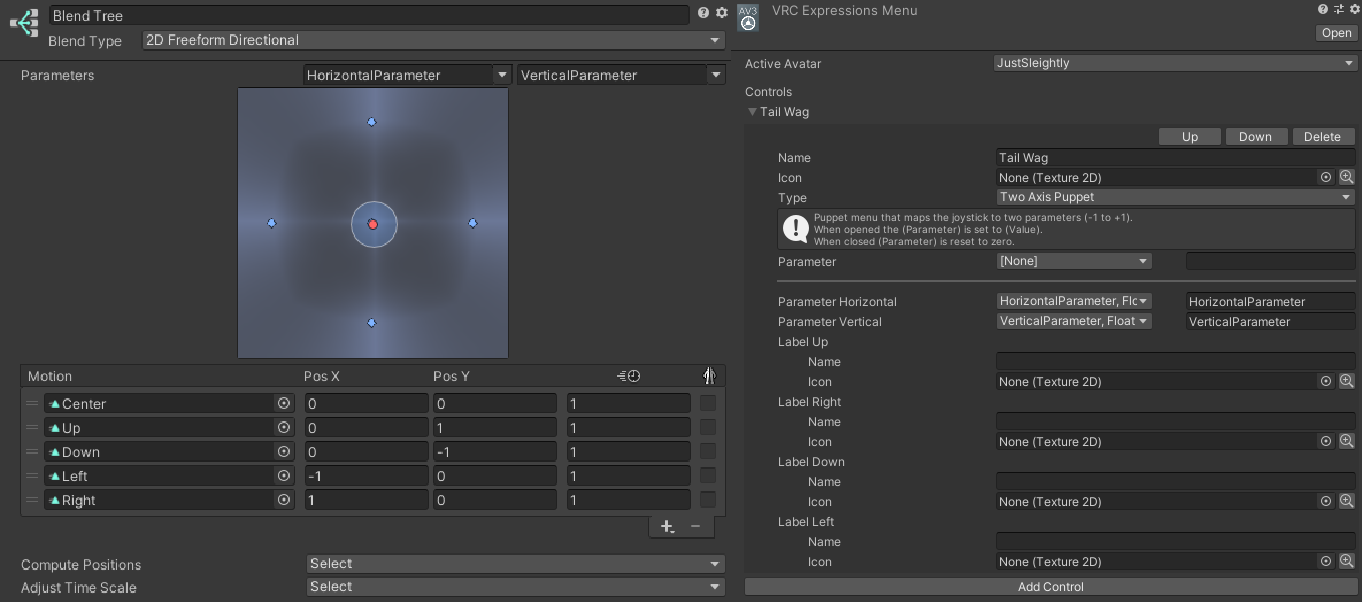Screen dimensions: 1362x602
Task: Select Tail Wag Icon texture picker circle
Action: point(1326,177)
